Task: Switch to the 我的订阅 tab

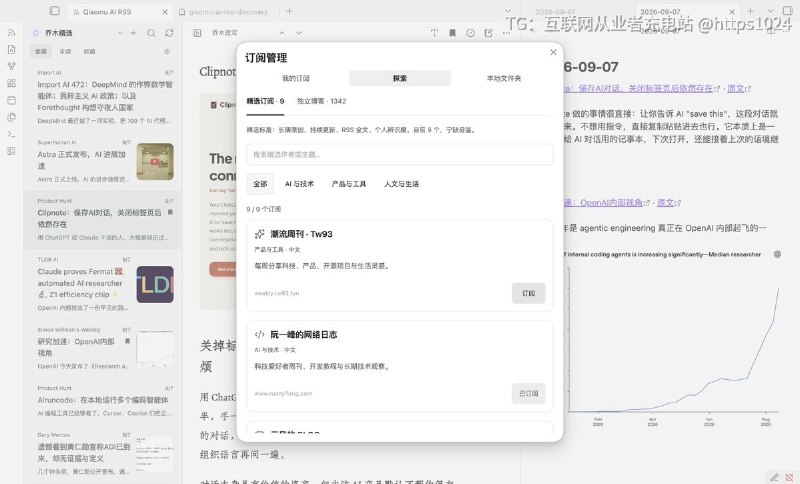Action: 296,78
